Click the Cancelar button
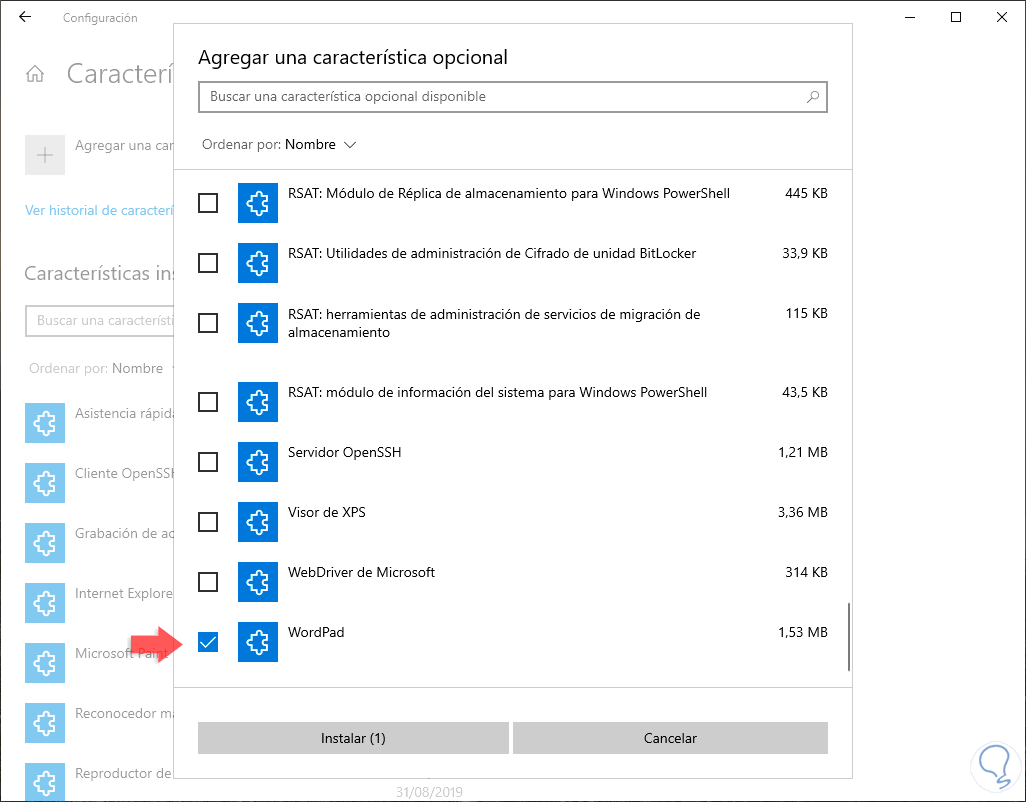Image resolution: width=1026 pixels, height=802 pixels. [x=670, y=738]
